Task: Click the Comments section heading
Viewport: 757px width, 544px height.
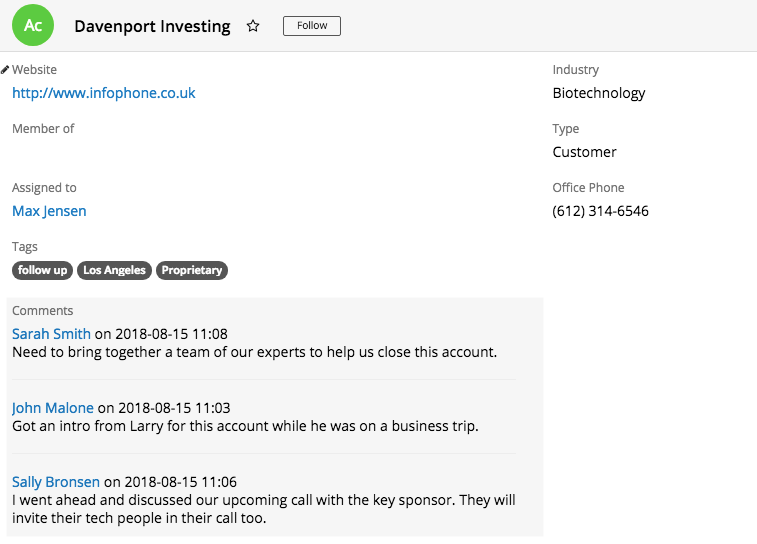Action: [x=42, y=310]
